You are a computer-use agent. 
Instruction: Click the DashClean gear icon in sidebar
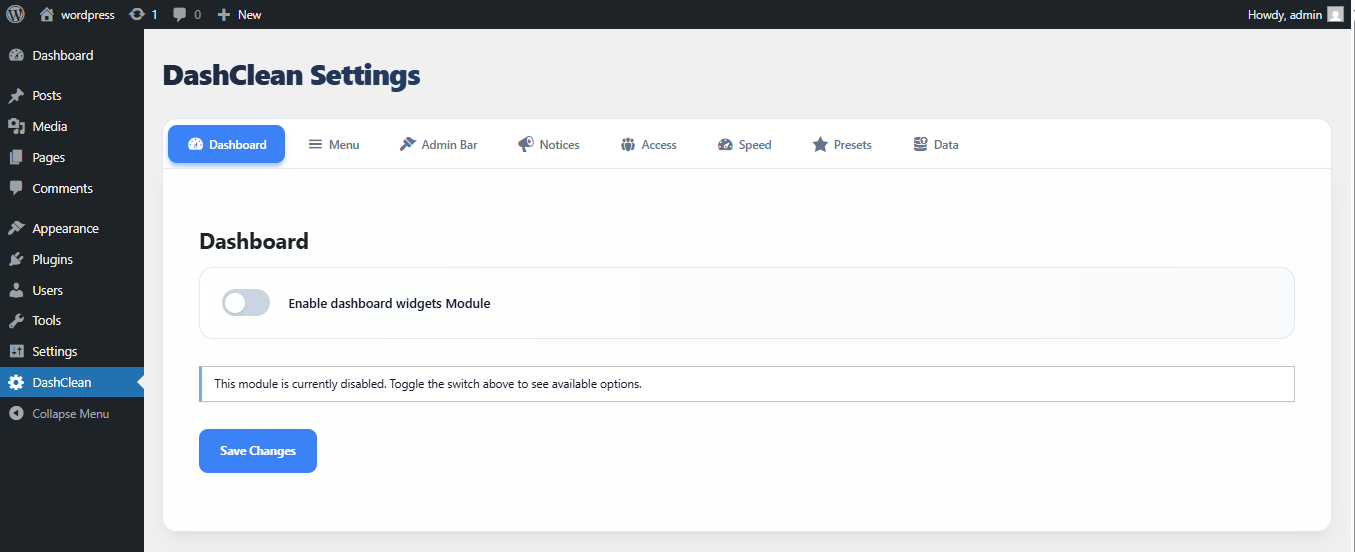pyautogui.click(x=16, y=382)
